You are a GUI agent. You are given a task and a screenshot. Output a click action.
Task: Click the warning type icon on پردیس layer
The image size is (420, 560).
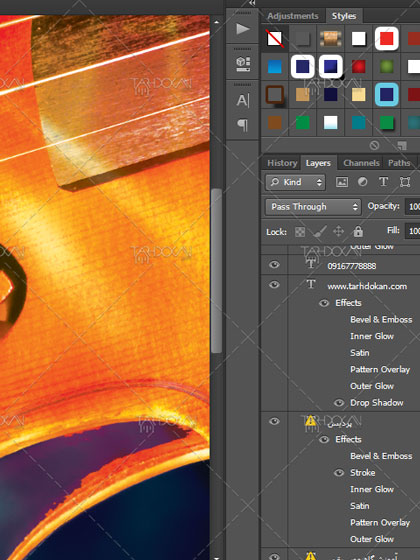tap(311, 421)
